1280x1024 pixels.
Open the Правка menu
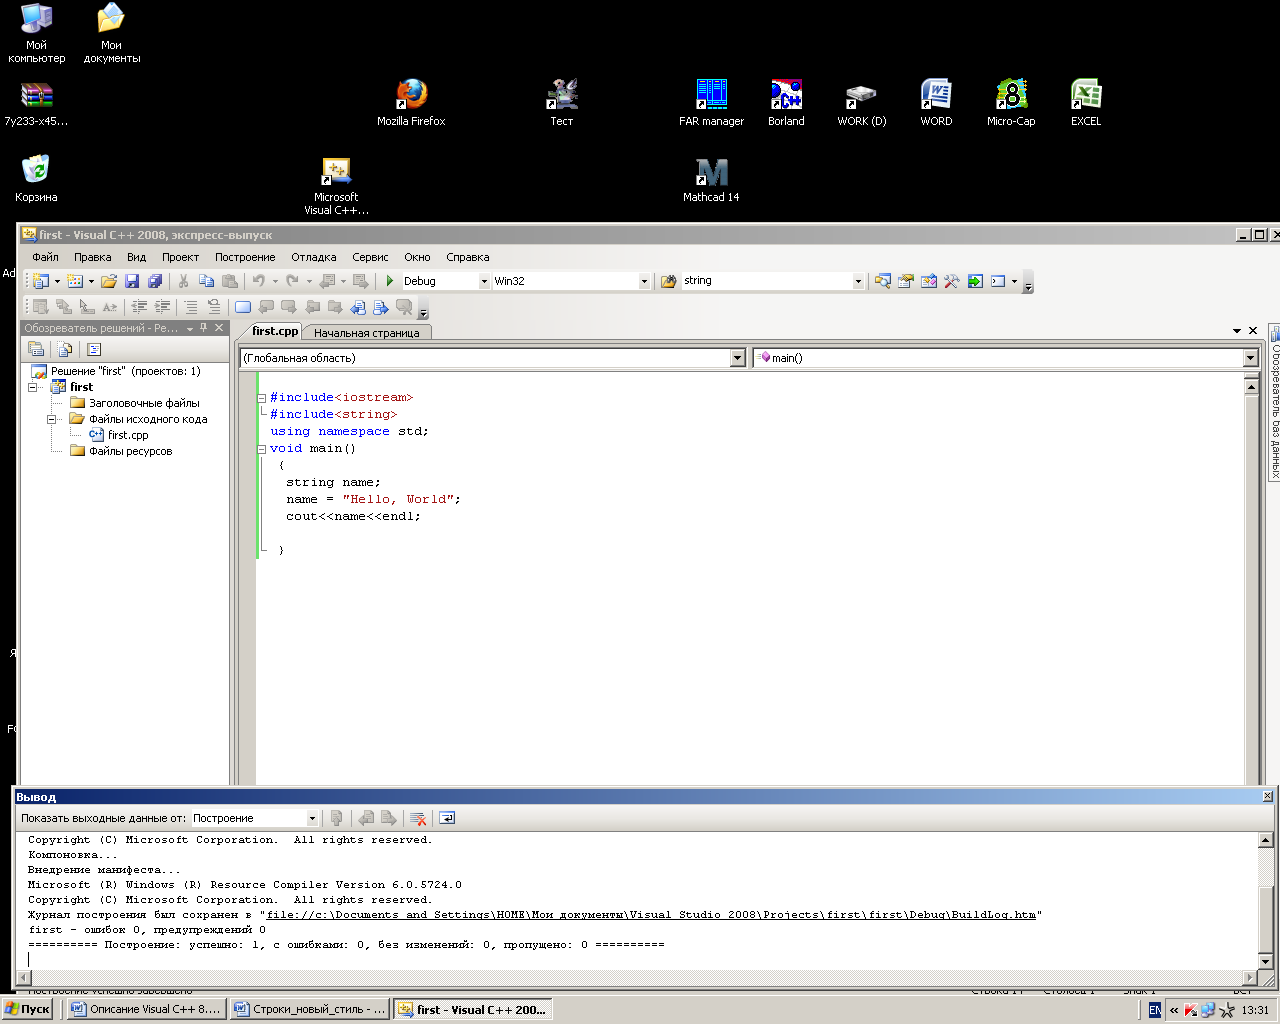[93, 257]
